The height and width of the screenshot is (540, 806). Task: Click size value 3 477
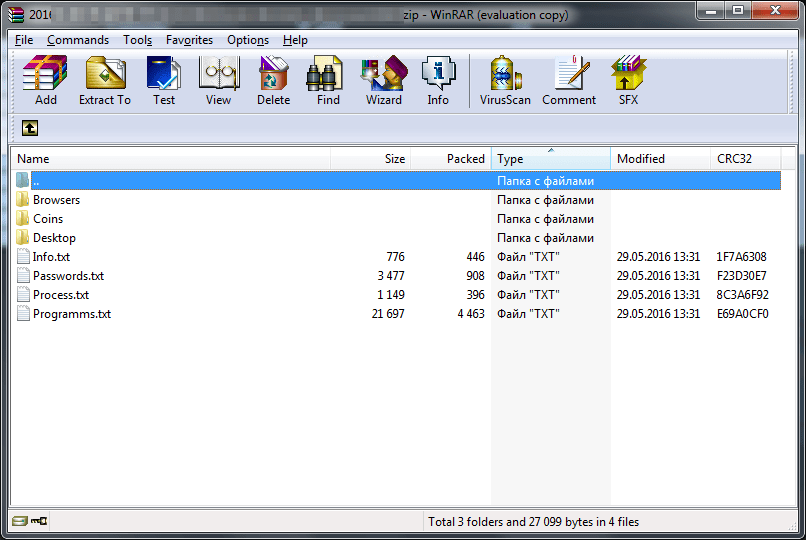391,276
